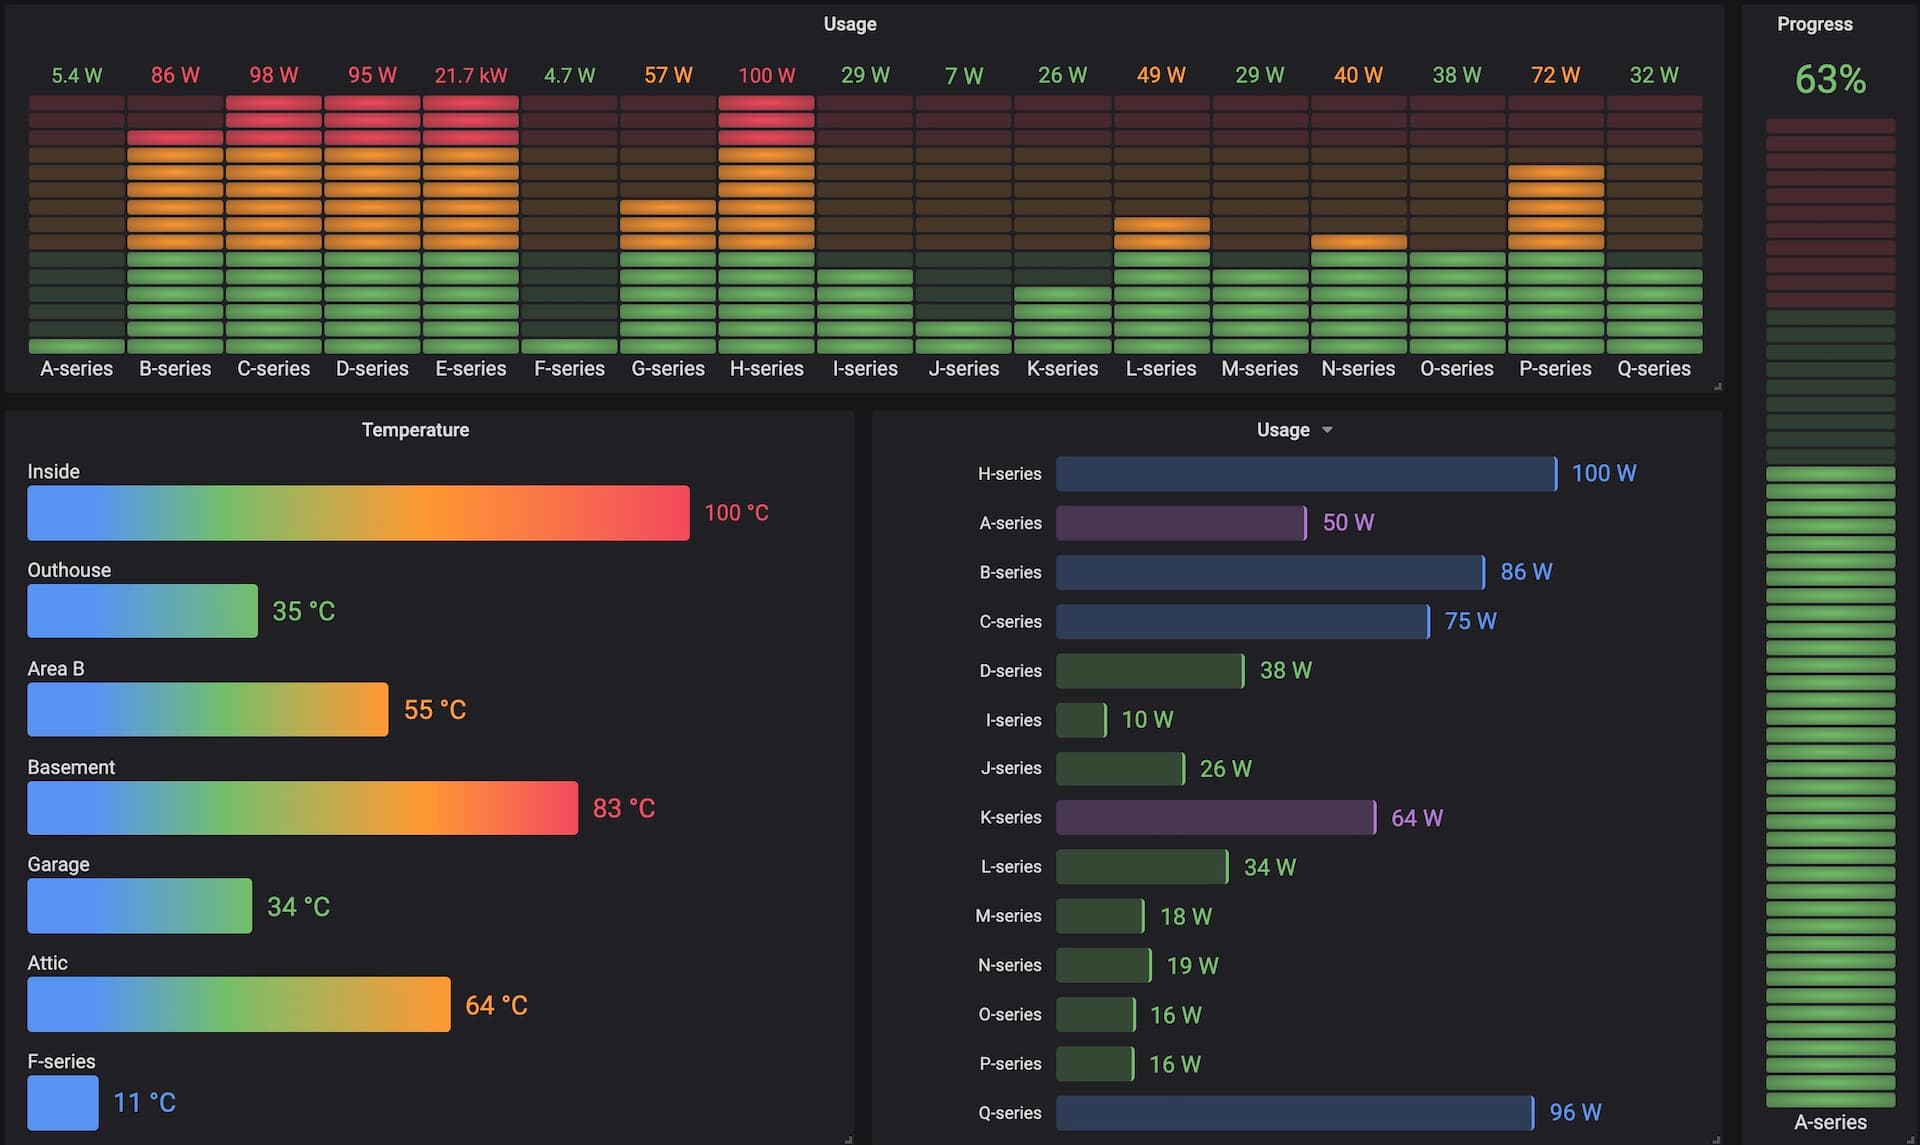Click the Attic gauge label
The height and width of the screenshot is (1145, 1920).
[x=48, y=963]
